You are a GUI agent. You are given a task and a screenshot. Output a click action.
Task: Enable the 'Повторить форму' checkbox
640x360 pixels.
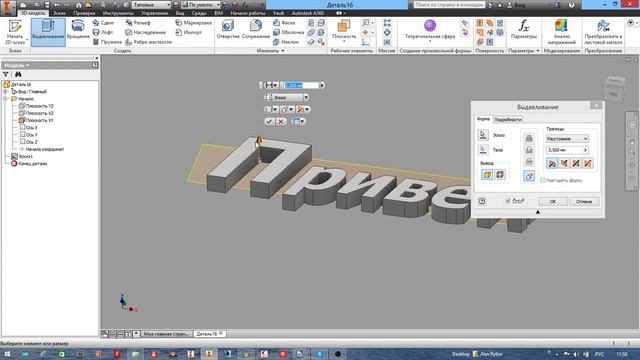[542, 180]
